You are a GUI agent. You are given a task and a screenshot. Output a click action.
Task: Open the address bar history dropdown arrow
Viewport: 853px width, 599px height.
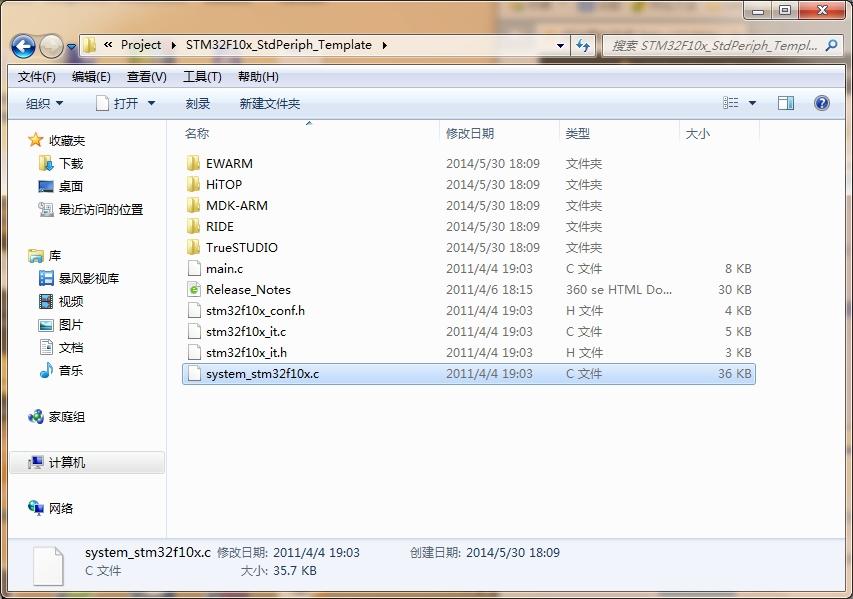click(x=560, y=45)
